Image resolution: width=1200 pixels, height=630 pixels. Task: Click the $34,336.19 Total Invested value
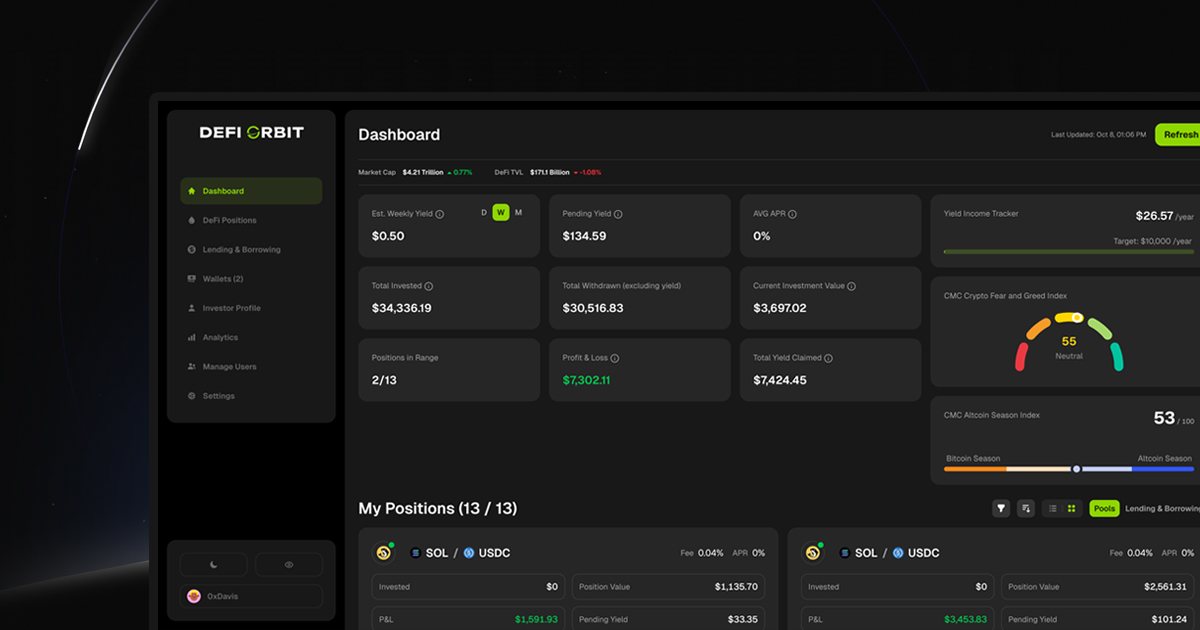click(x=402, y=308)
